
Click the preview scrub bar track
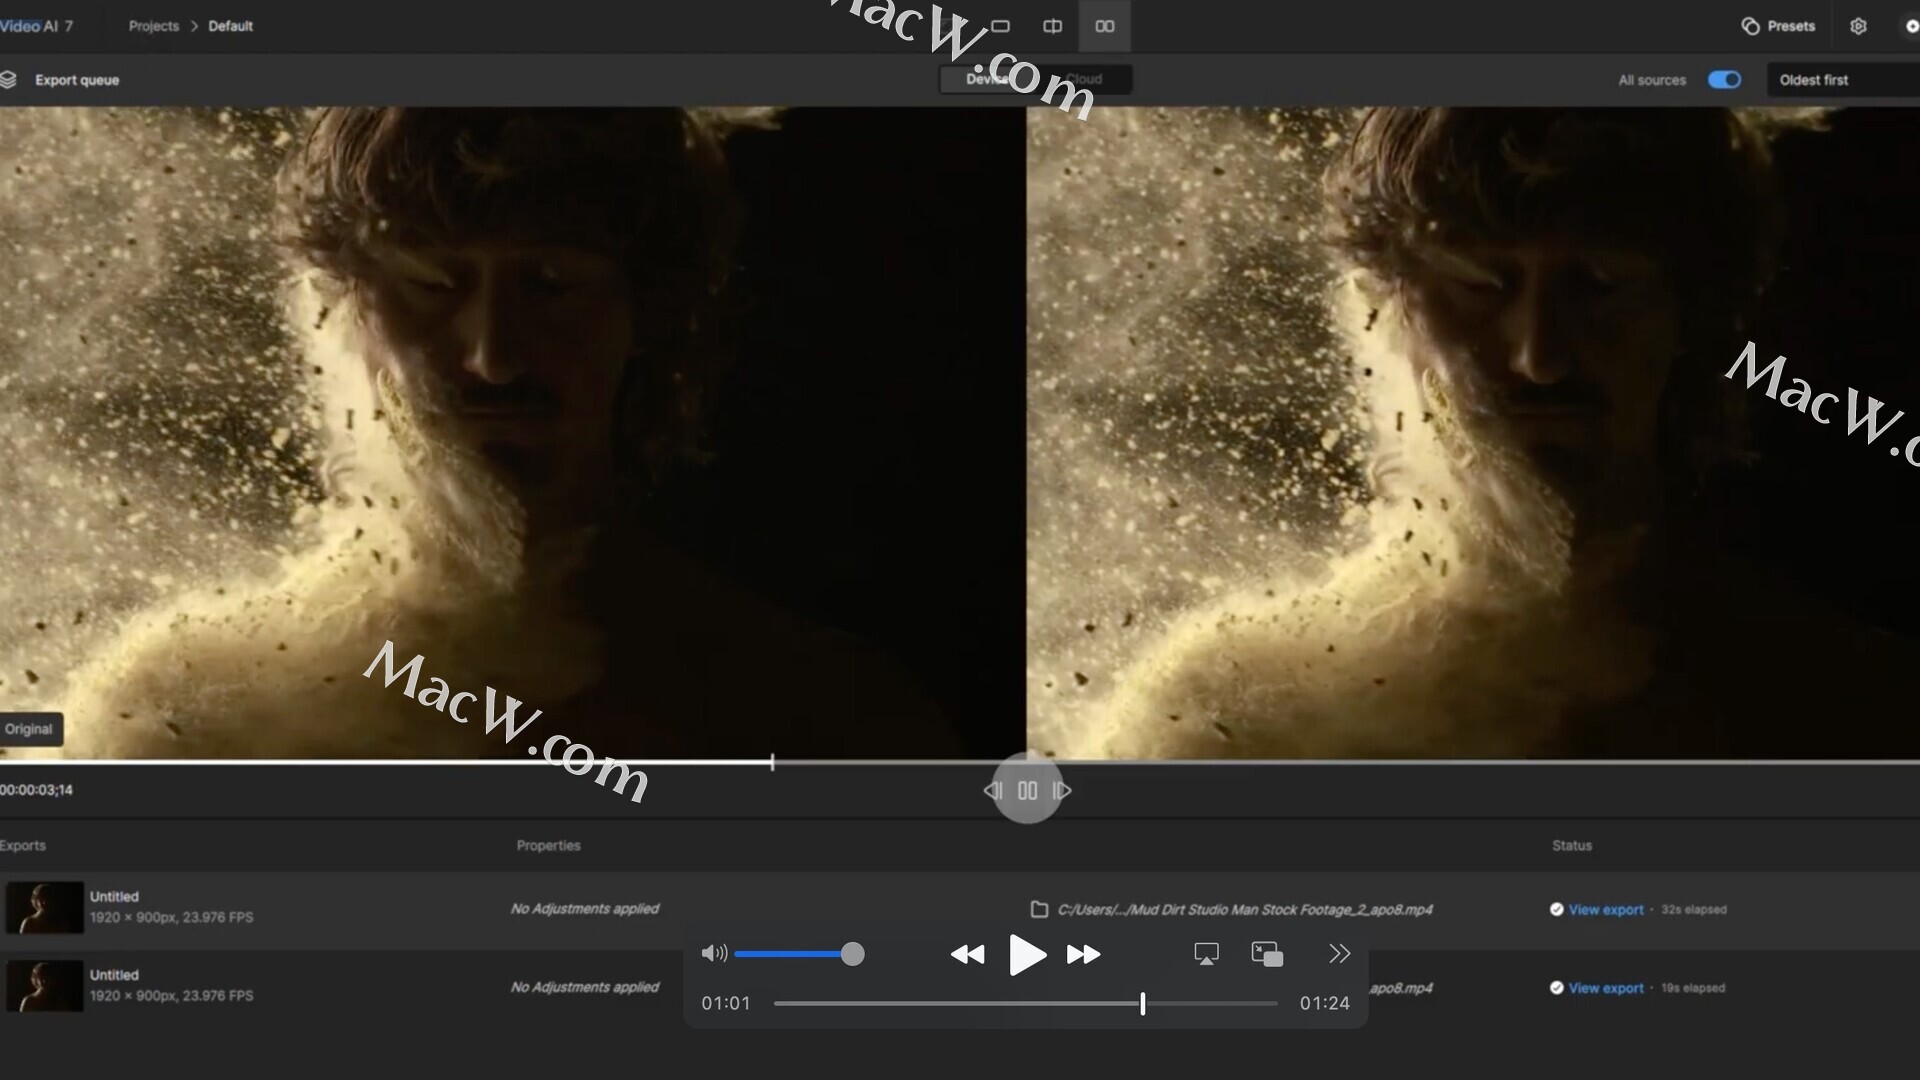[x=960, y=762]
